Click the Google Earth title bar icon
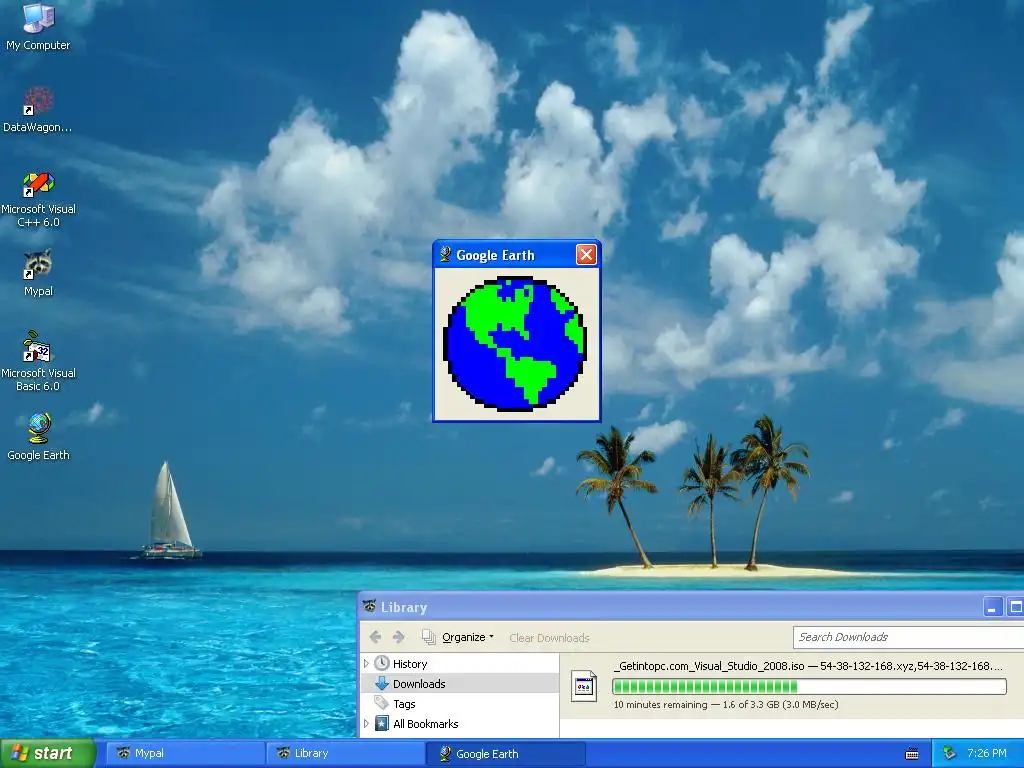 (445, 254)
